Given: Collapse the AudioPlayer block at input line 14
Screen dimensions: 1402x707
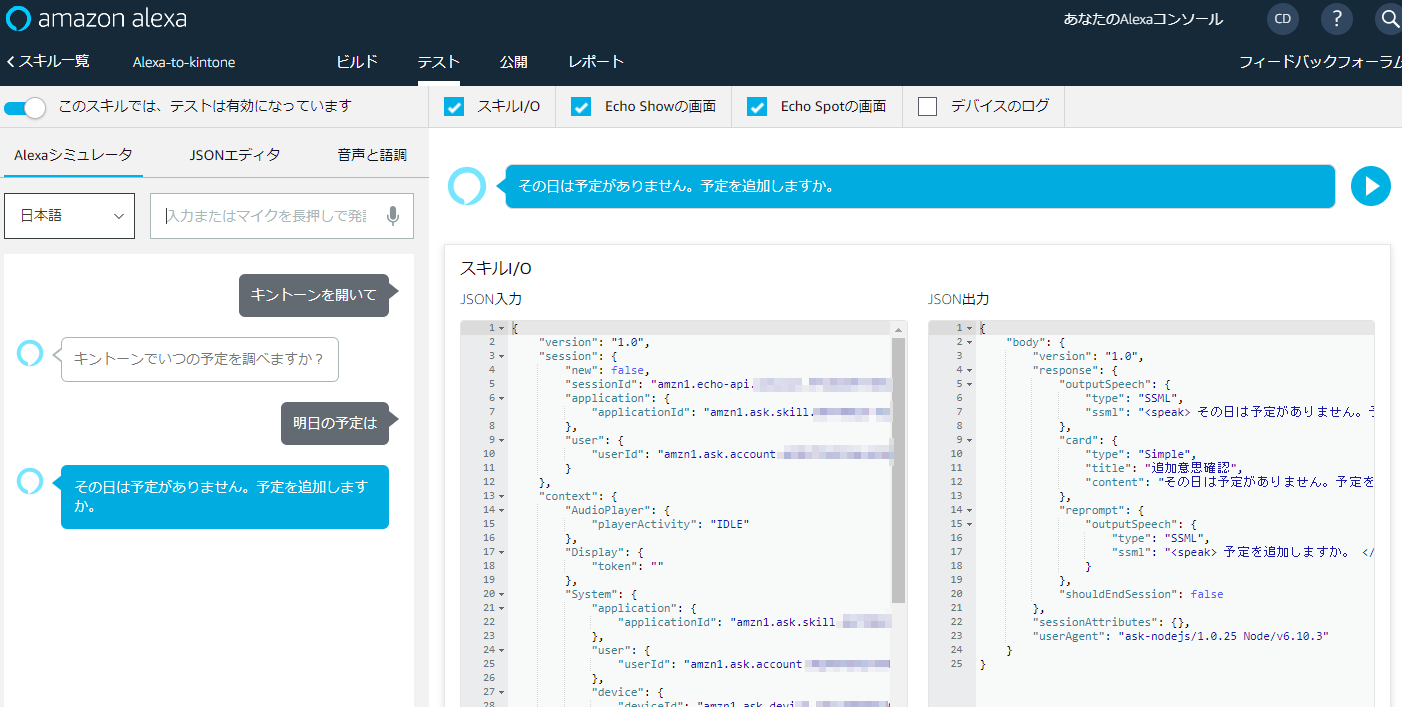Looking at the screenshot, I should point(501,510).
